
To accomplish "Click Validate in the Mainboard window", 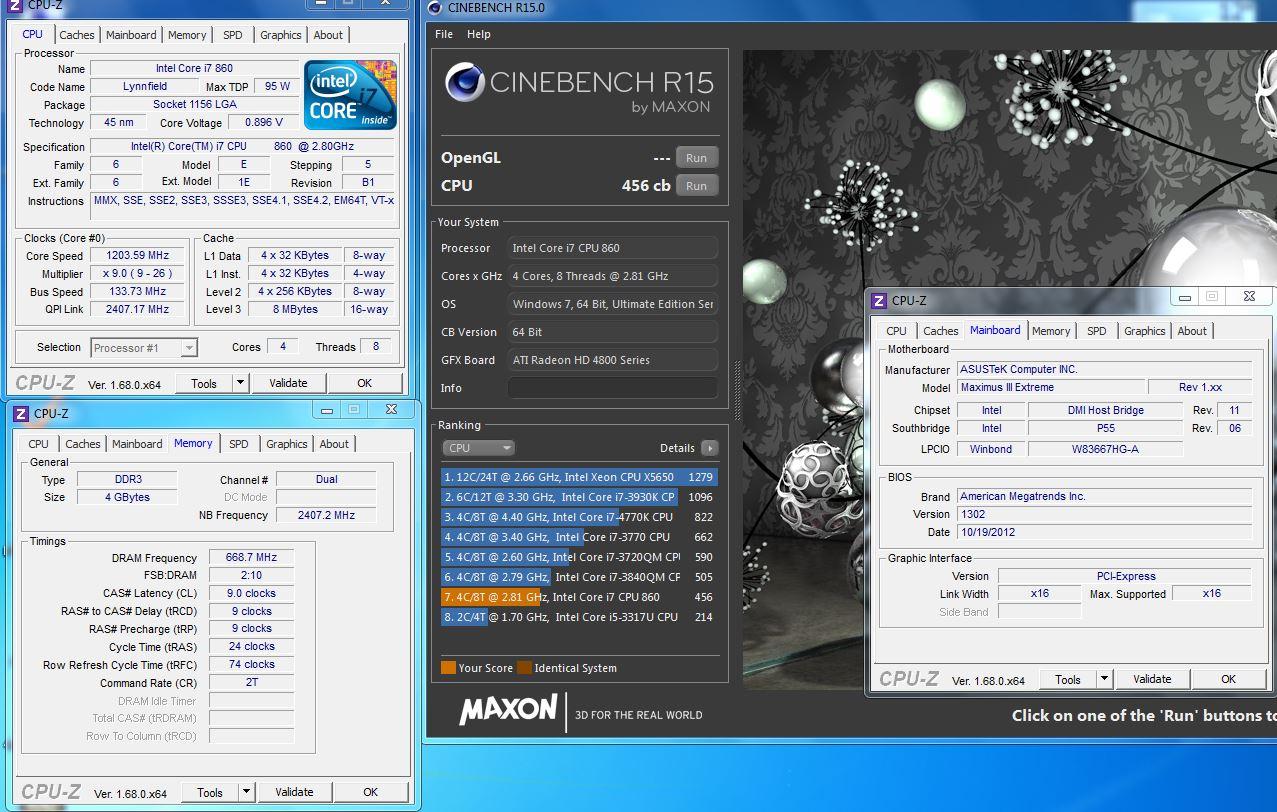I will pyautogui.click(x=1152, y=679).
